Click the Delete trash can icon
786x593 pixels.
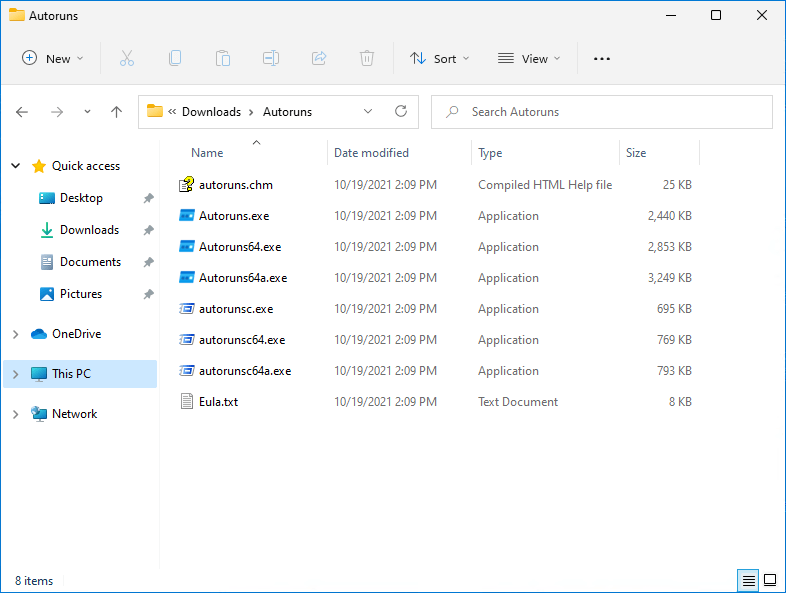[x=367, y=59]
